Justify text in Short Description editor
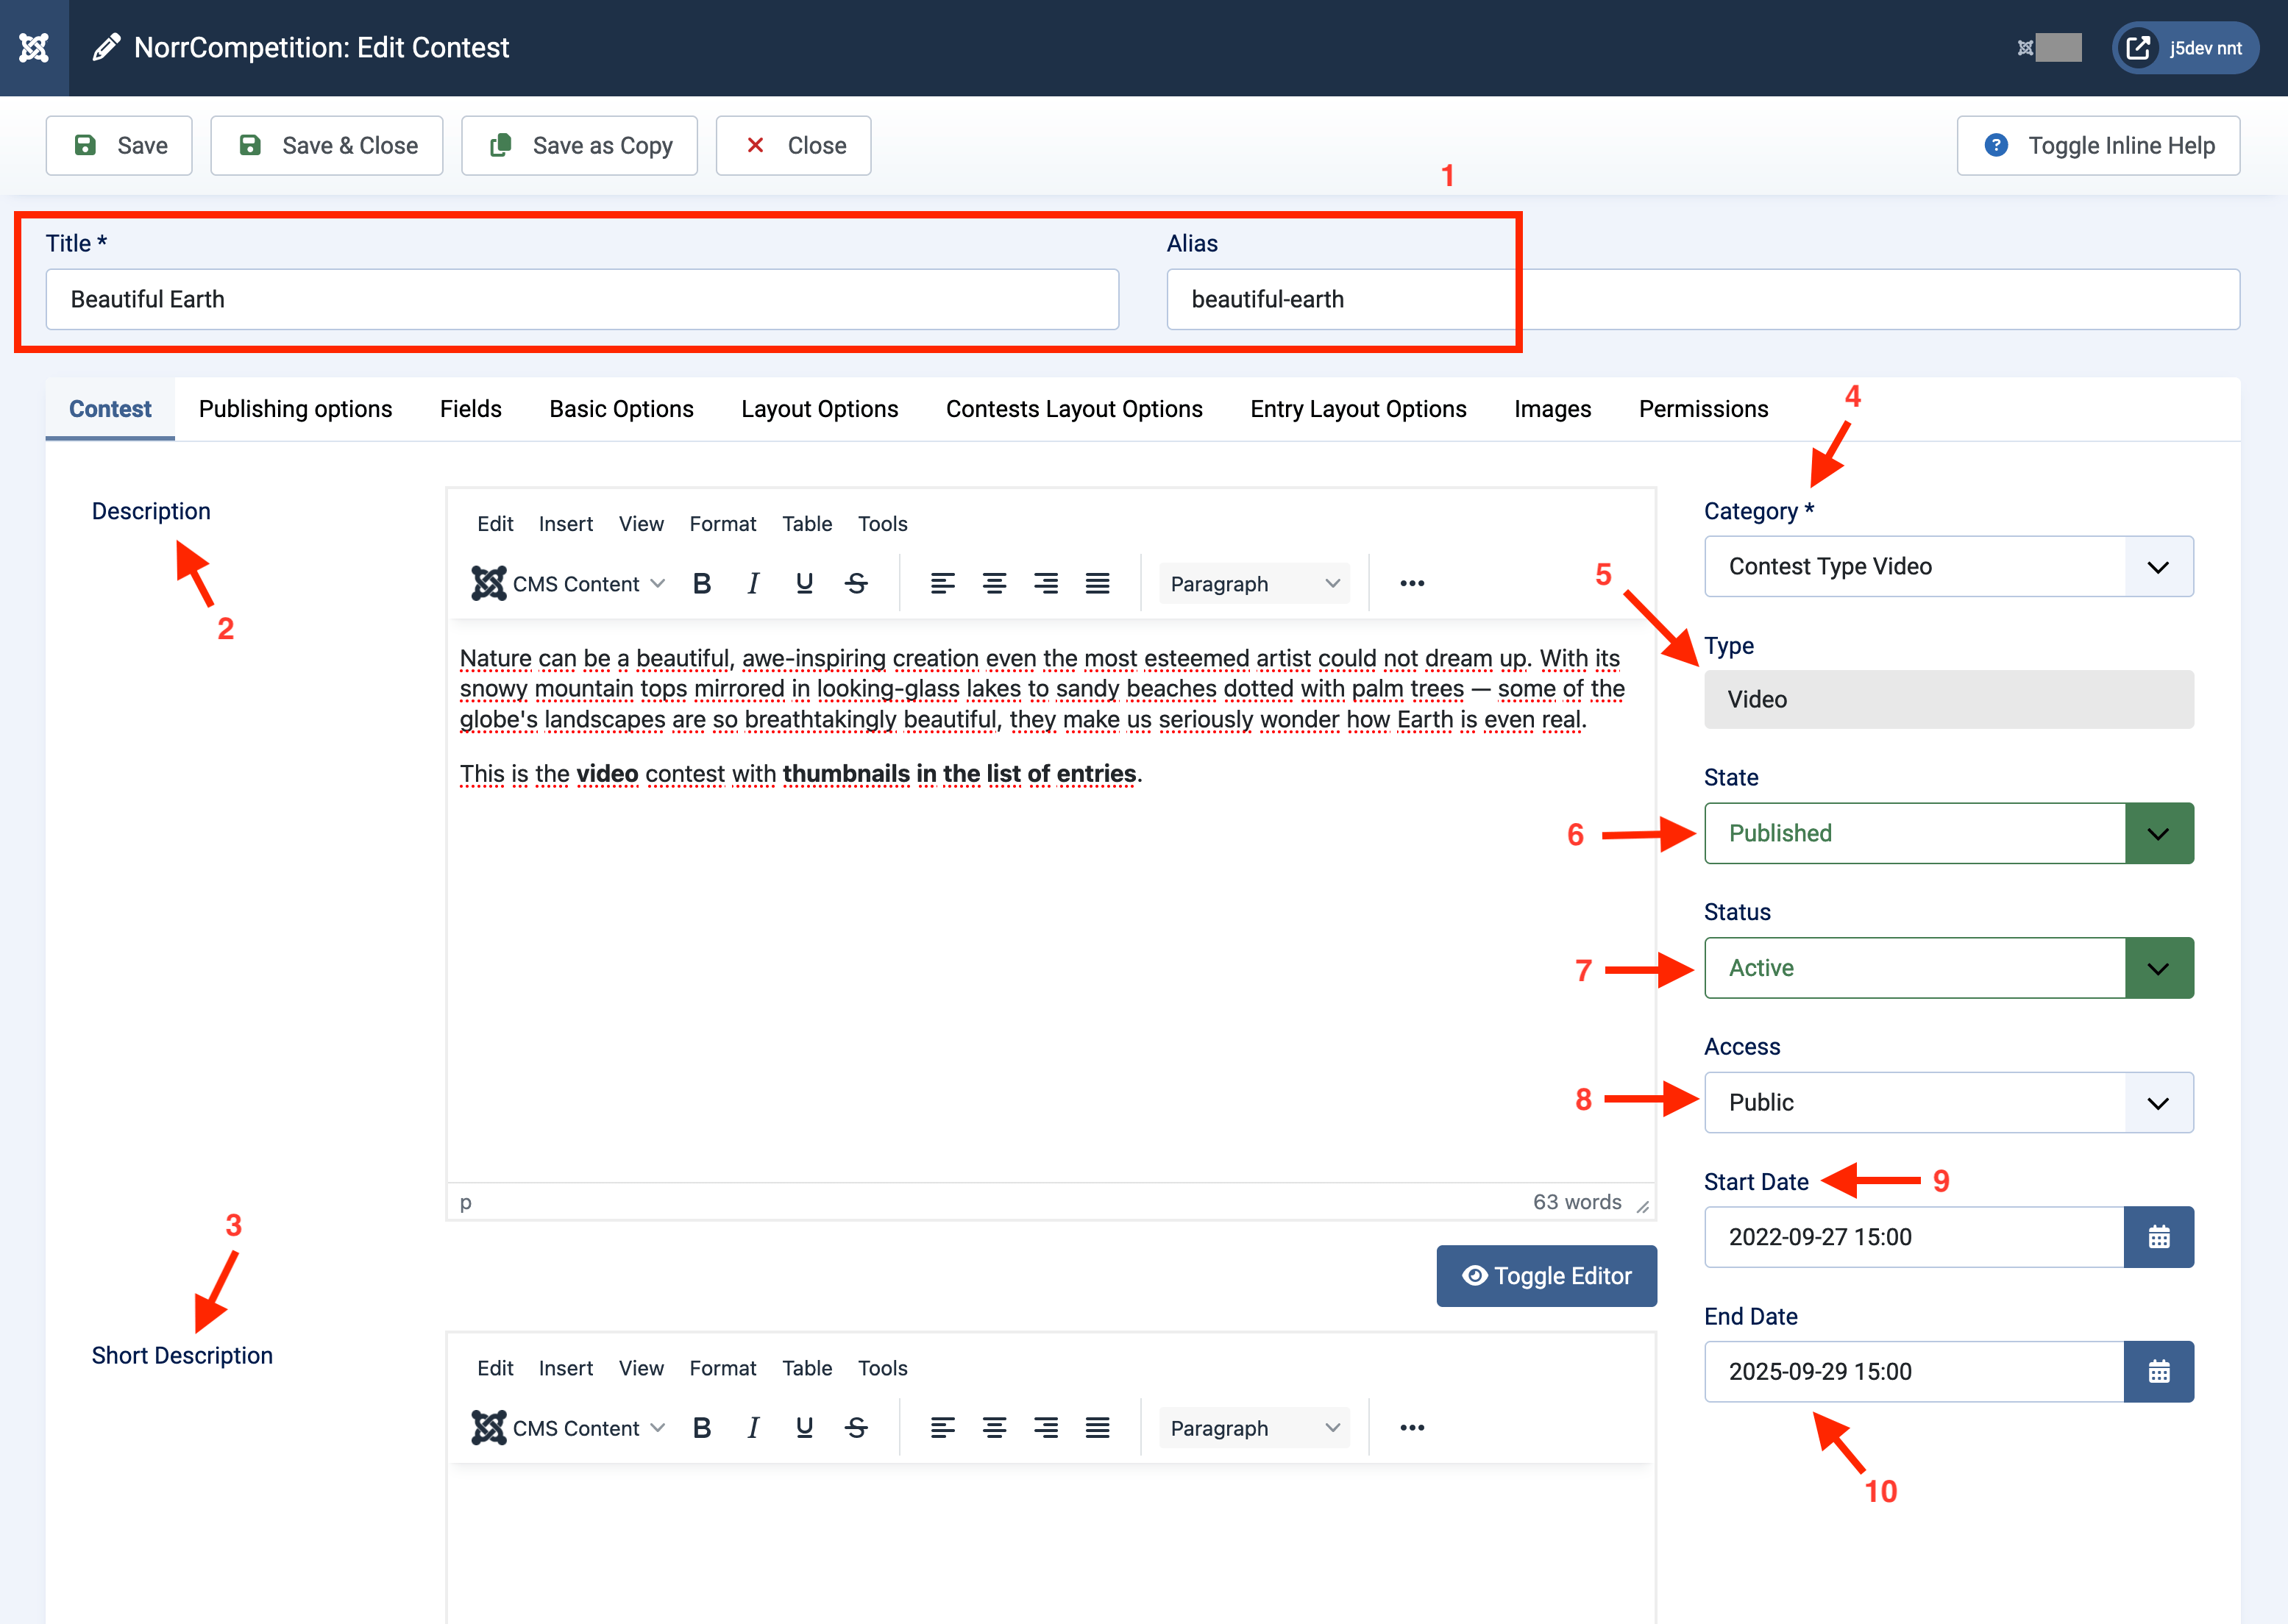This screenshot has height=1624, width=2288. click(x=1098, y=1428)
